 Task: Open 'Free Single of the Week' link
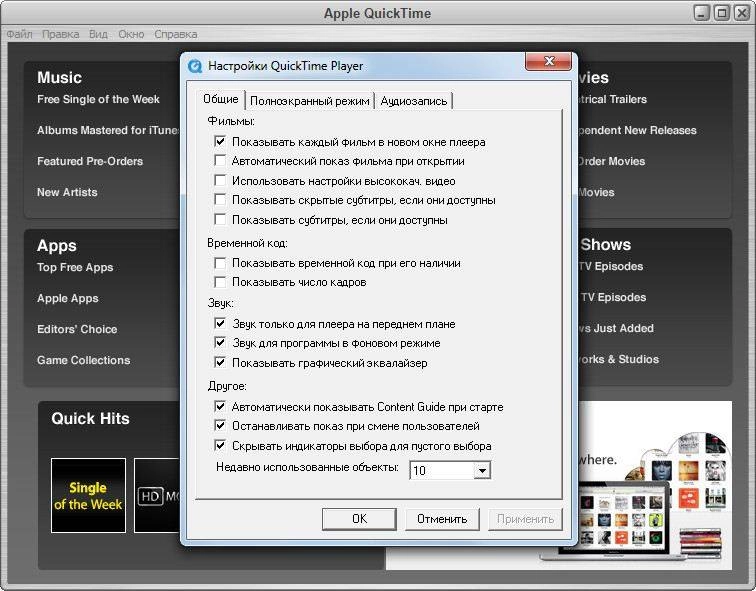click(98, 99)
